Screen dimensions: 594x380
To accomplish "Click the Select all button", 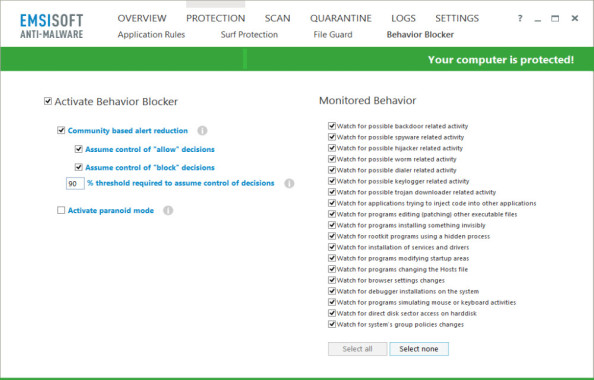I will (358, 349).
